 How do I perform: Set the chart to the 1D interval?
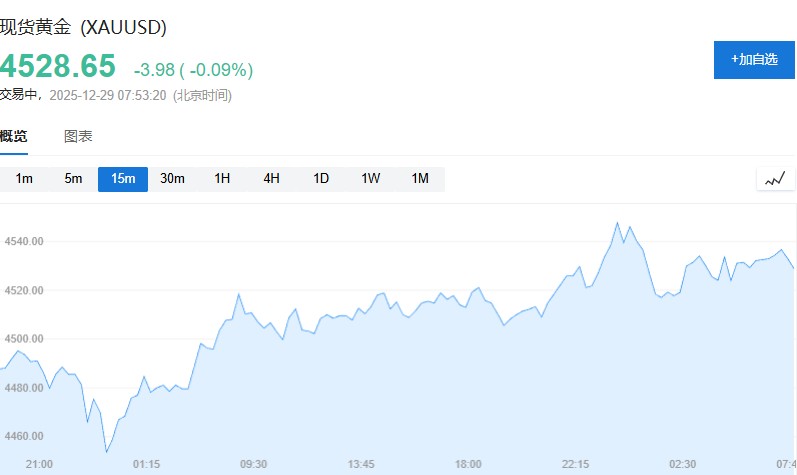[x=321, y=179]
